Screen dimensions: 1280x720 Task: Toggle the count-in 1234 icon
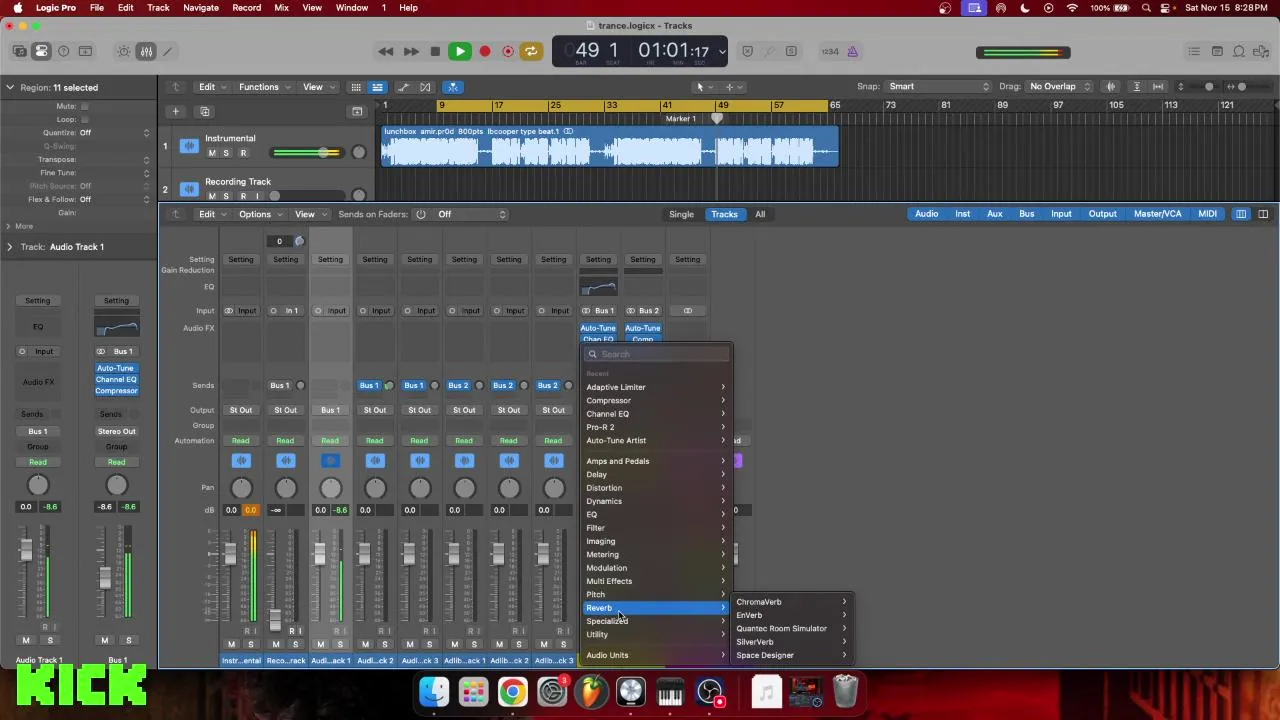tap(830, 51)
